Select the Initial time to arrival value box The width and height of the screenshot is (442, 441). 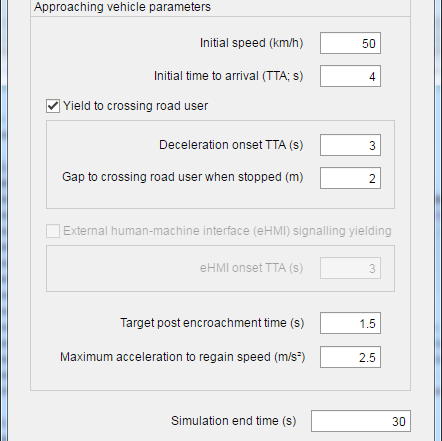[350, 76]
